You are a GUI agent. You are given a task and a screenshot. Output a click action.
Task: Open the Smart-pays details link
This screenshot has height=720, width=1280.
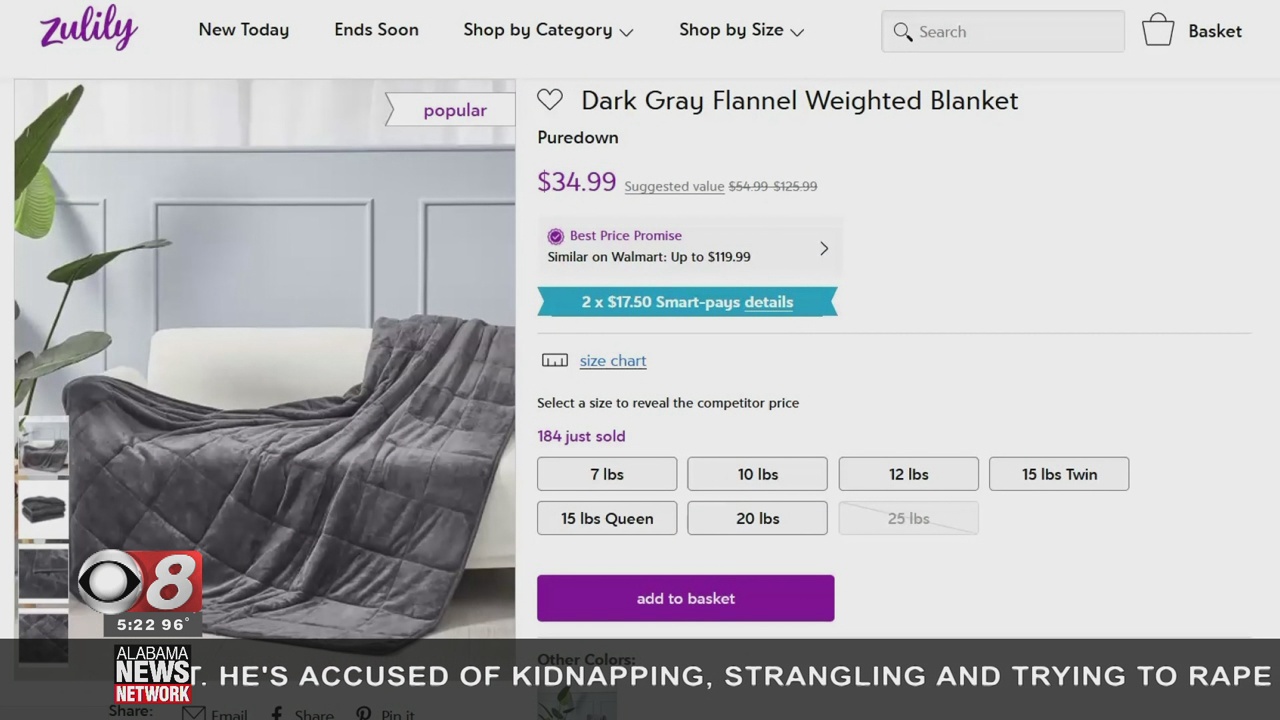768,302
